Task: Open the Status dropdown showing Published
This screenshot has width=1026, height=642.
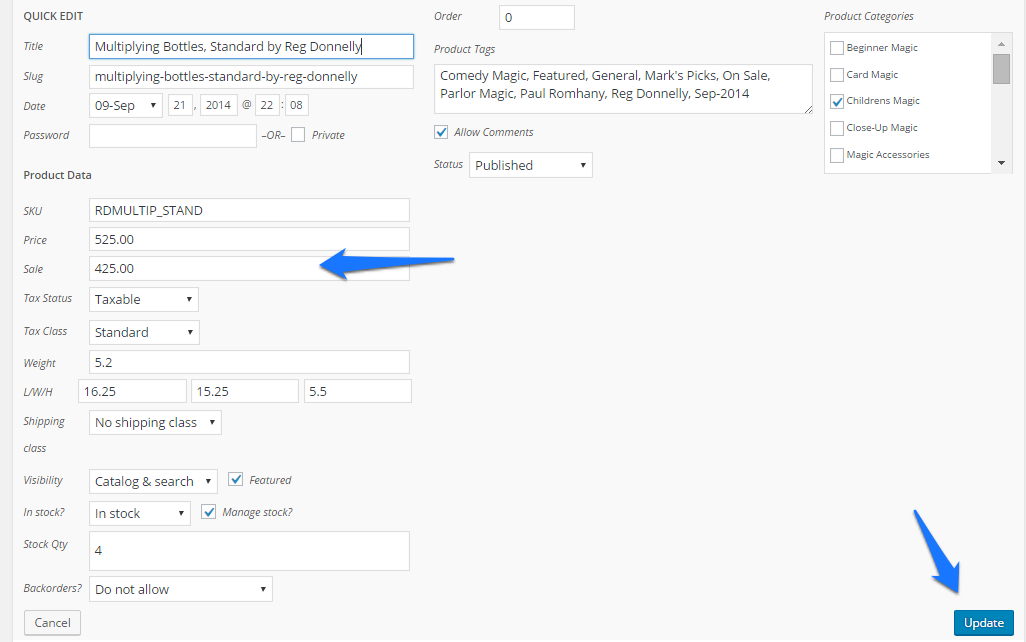Action: pos(531,165)
